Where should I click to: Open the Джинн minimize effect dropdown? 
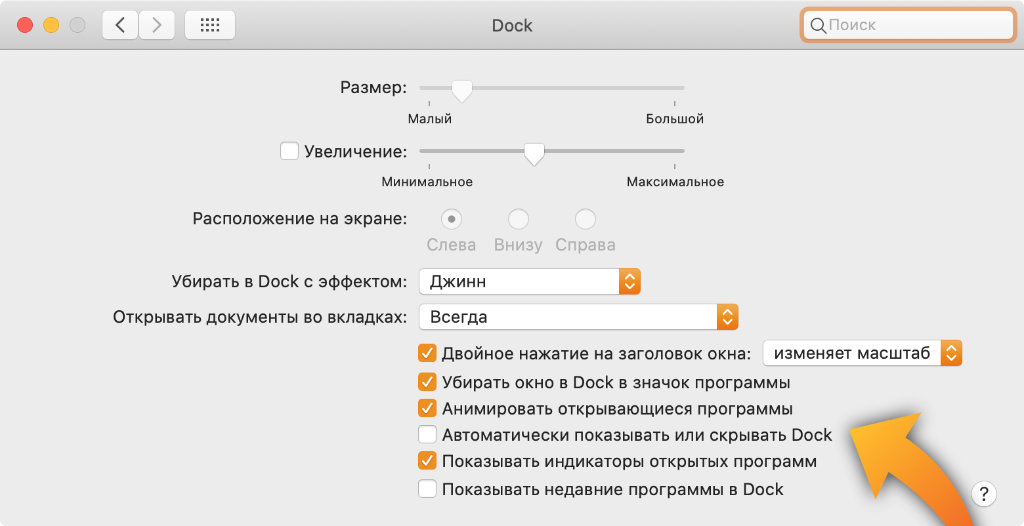pos(529,281)
